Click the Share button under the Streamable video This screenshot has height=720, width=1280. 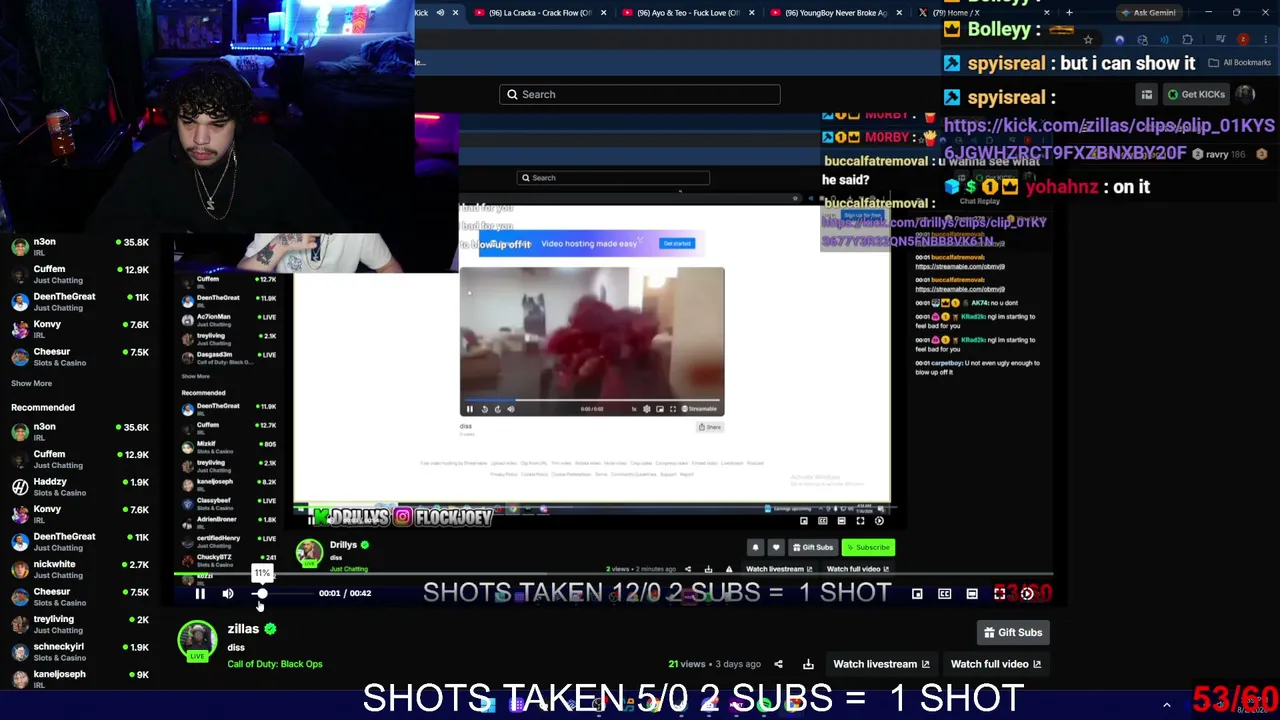point(710,427)
